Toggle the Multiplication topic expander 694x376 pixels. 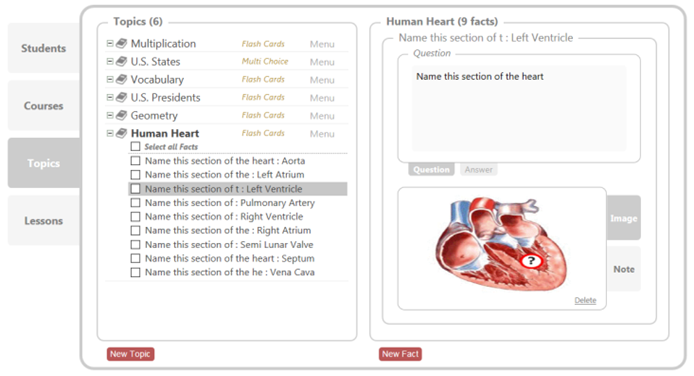click(110, 43)
